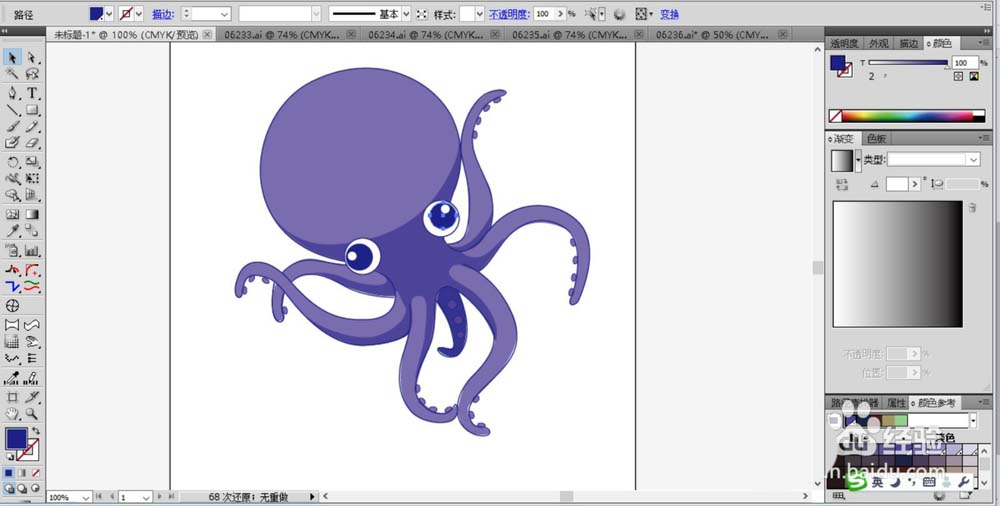Open the 透明度 panel tab
This screenshot has height=506, width=1000.
[x=844, y=43]
